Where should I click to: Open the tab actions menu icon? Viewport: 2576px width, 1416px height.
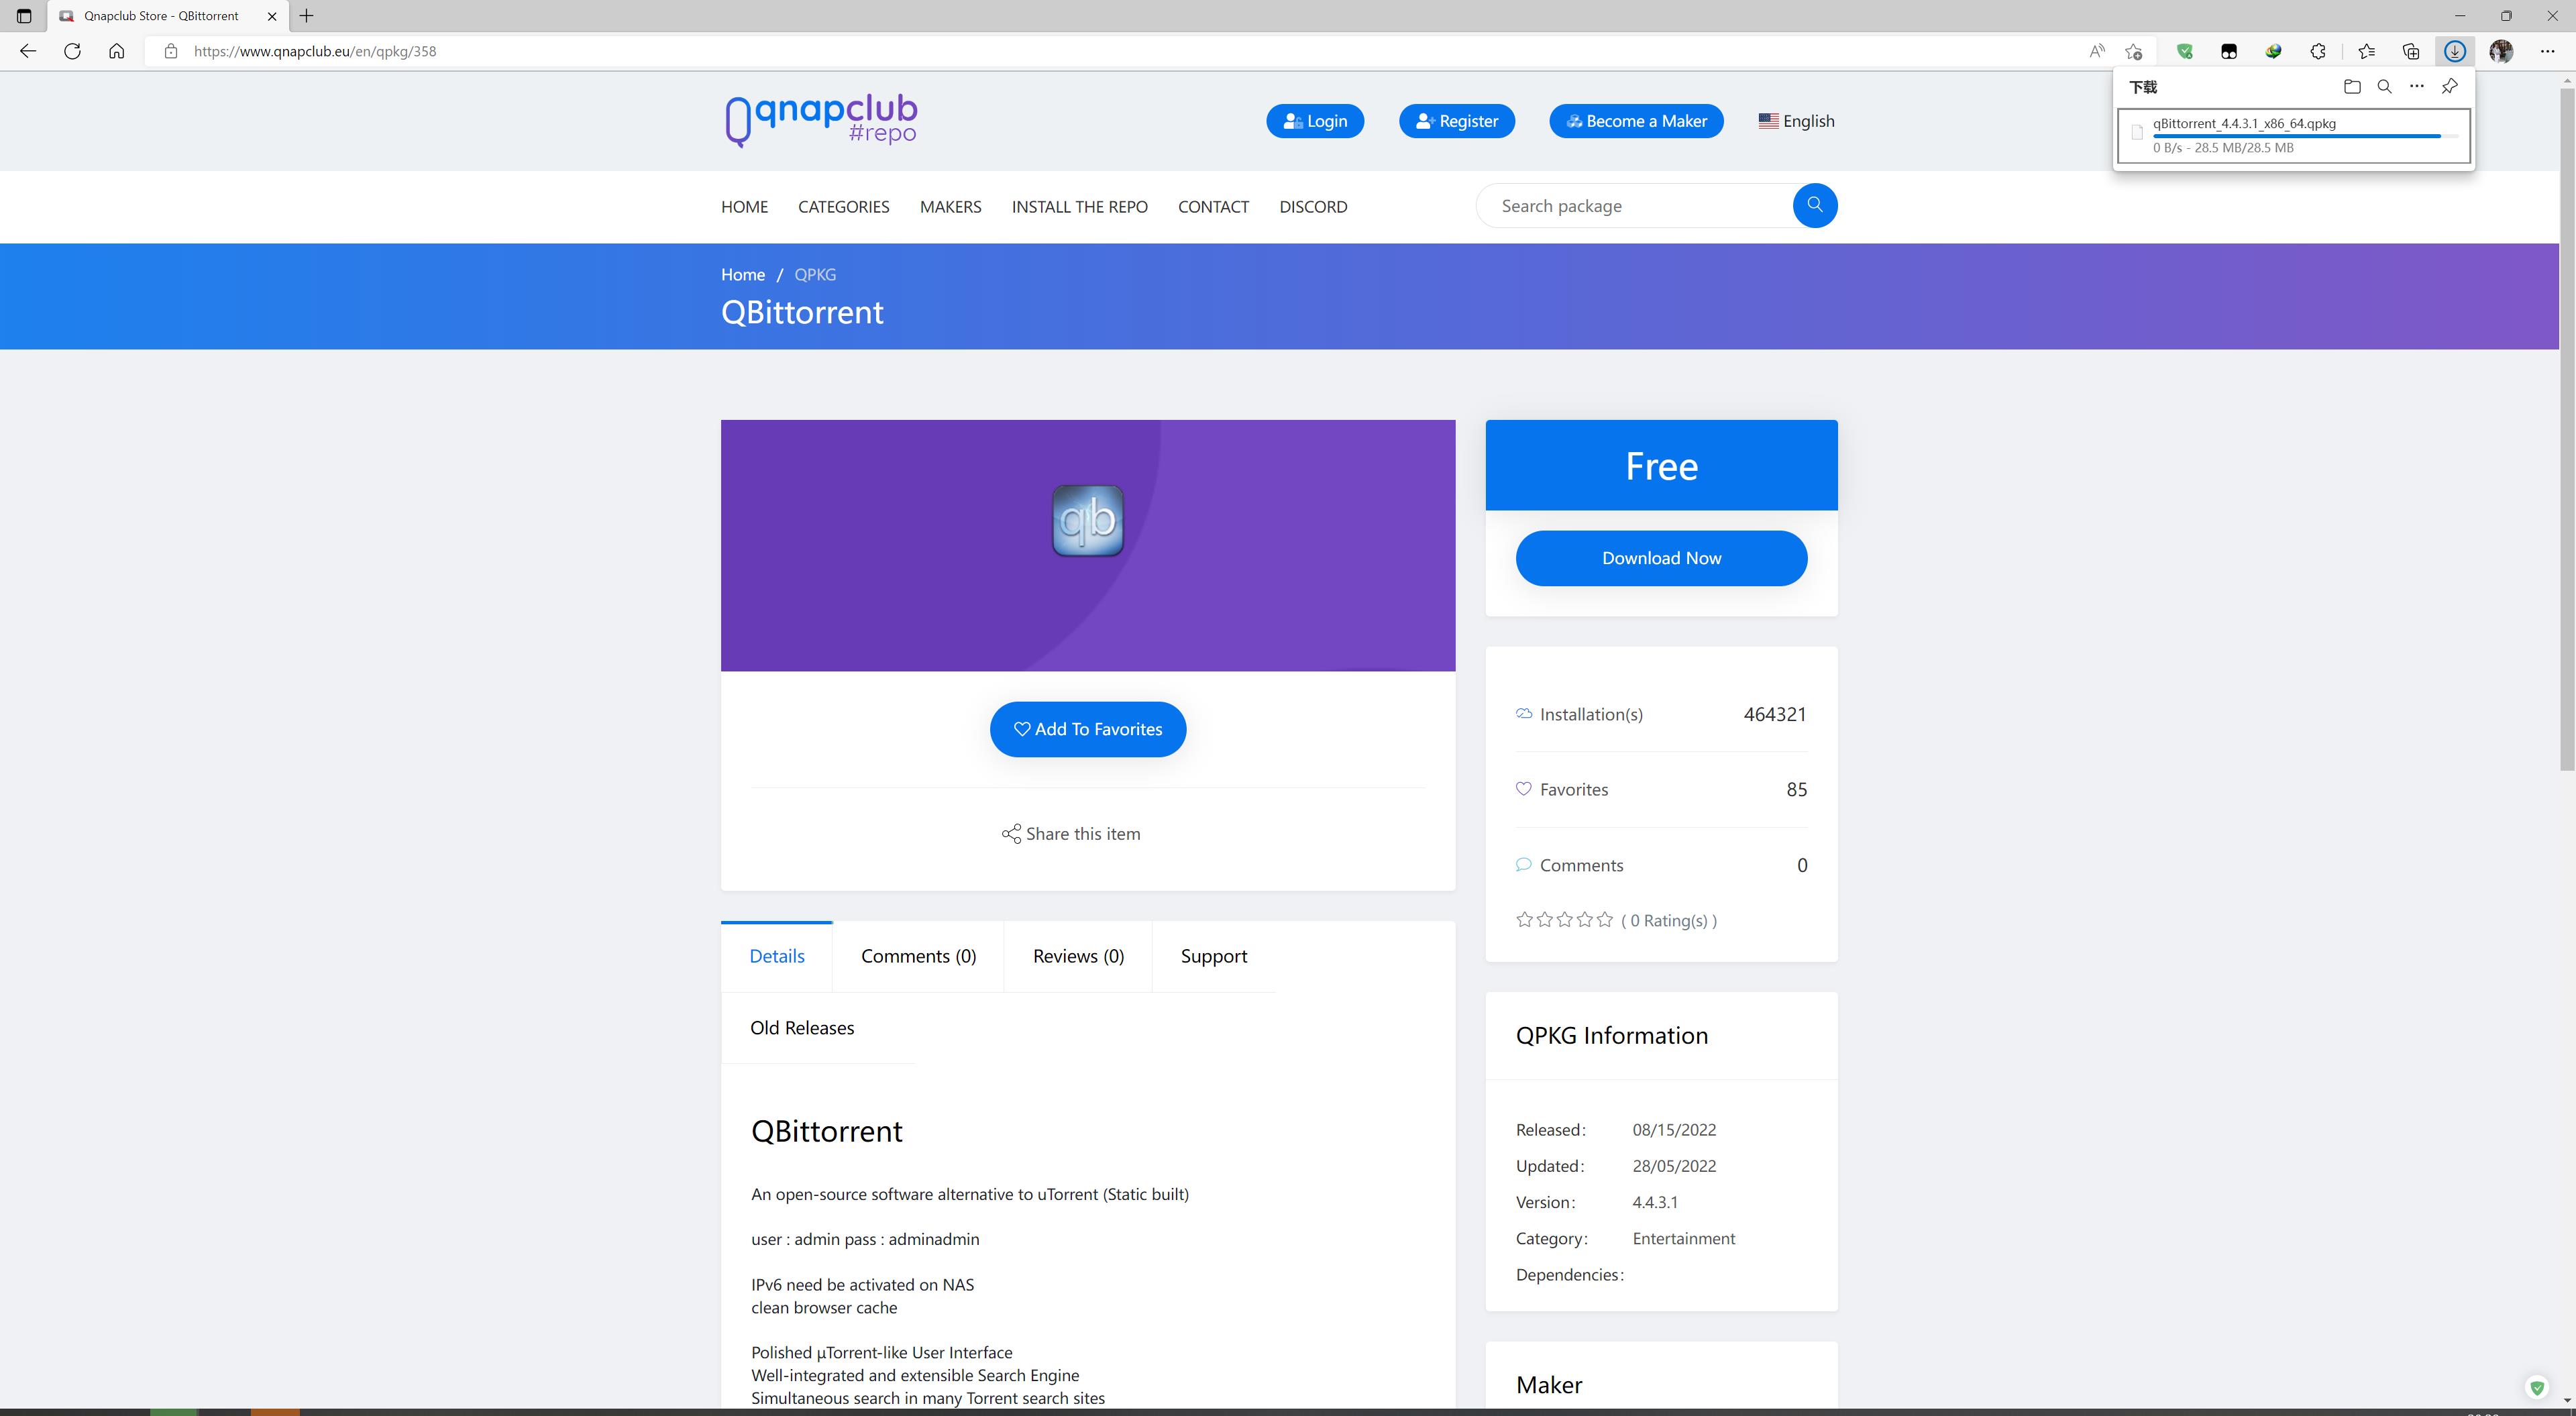(24, 16)
